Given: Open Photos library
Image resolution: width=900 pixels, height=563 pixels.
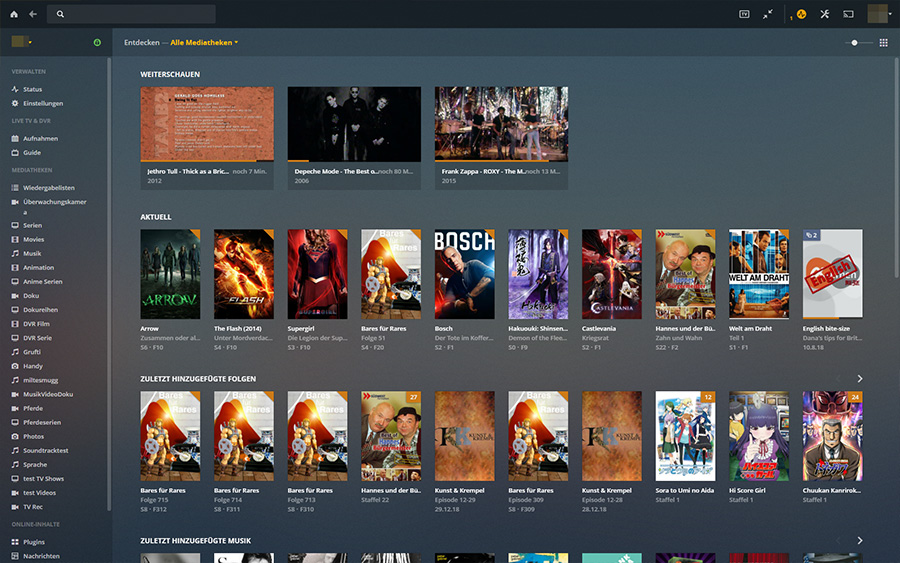Looking at the screenshot, I should 33,436.
